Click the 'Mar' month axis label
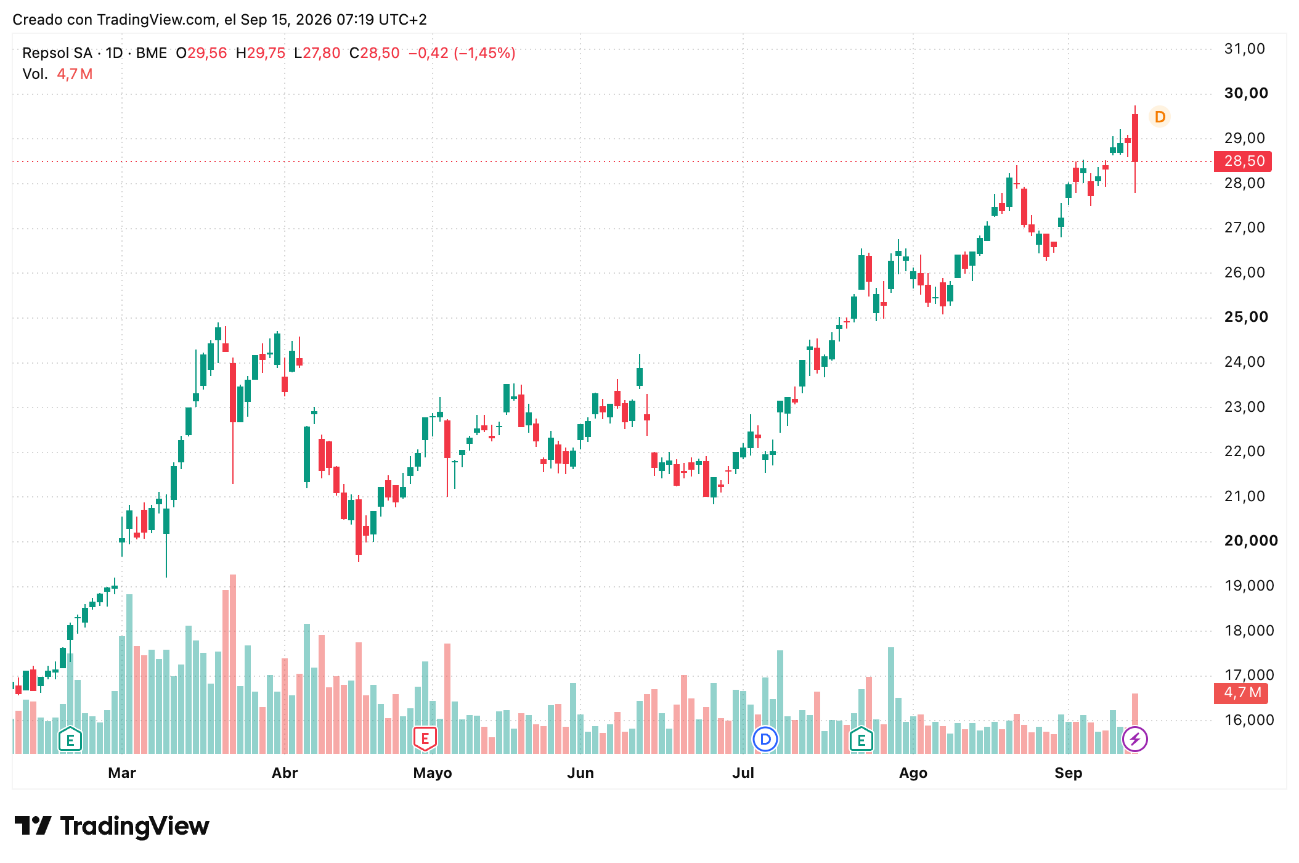 click(121, 773)
